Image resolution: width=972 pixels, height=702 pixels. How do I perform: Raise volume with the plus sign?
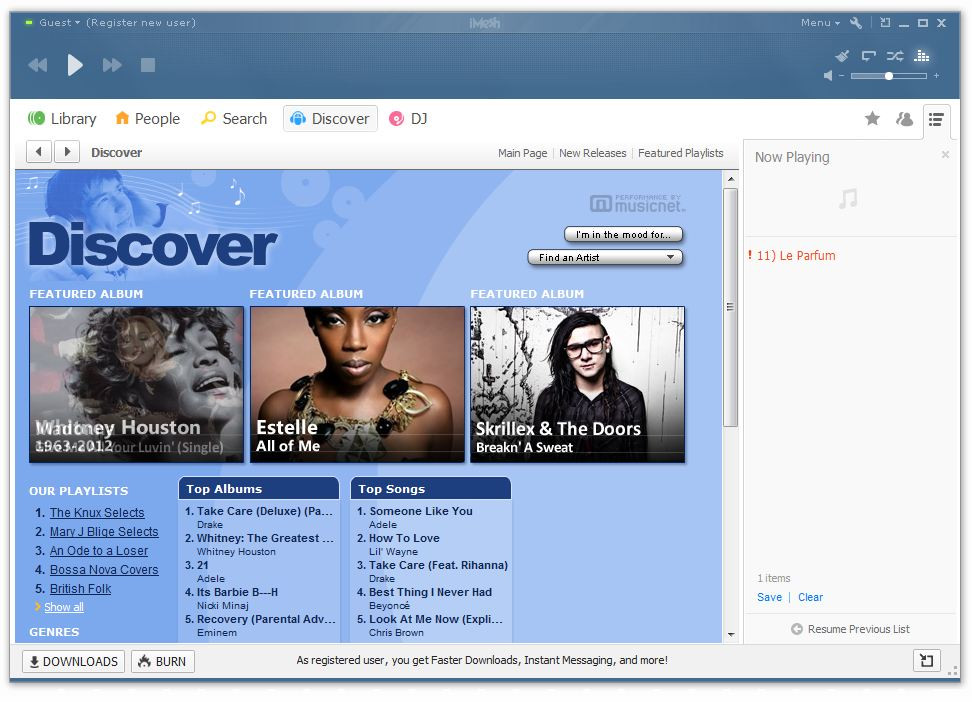click(x=936, y=76)
